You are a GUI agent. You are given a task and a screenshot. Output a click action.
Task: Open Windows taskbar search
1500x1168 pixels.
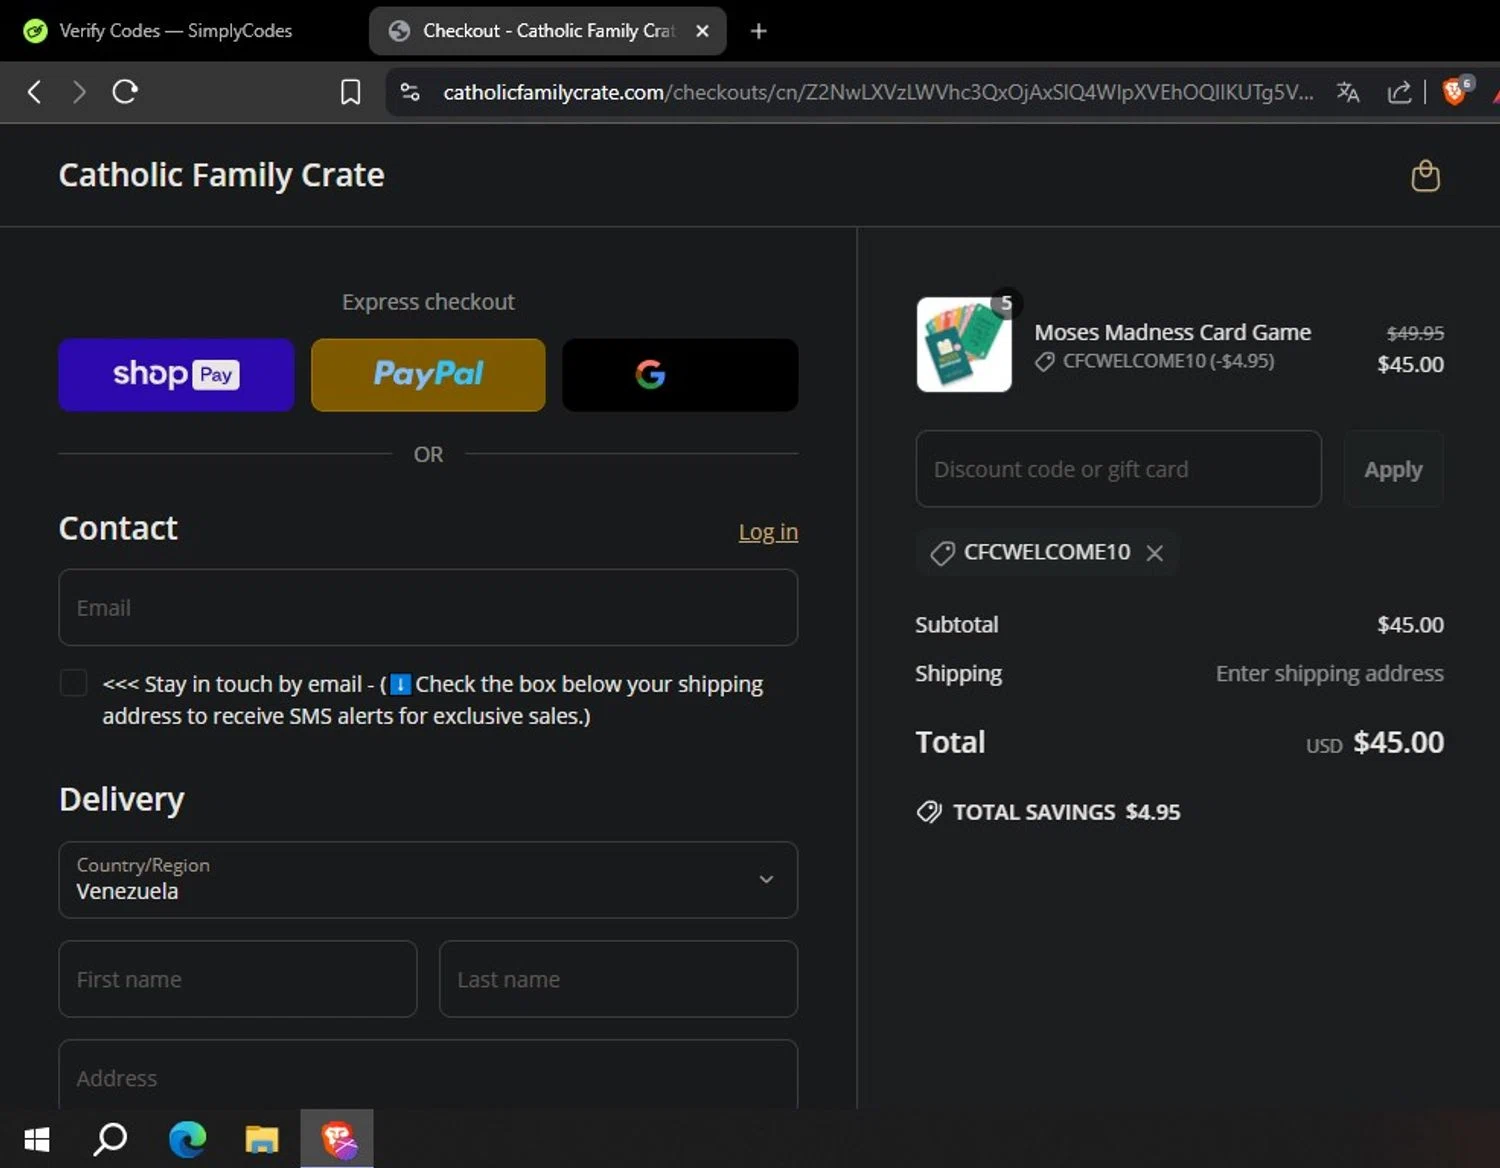110,1139
